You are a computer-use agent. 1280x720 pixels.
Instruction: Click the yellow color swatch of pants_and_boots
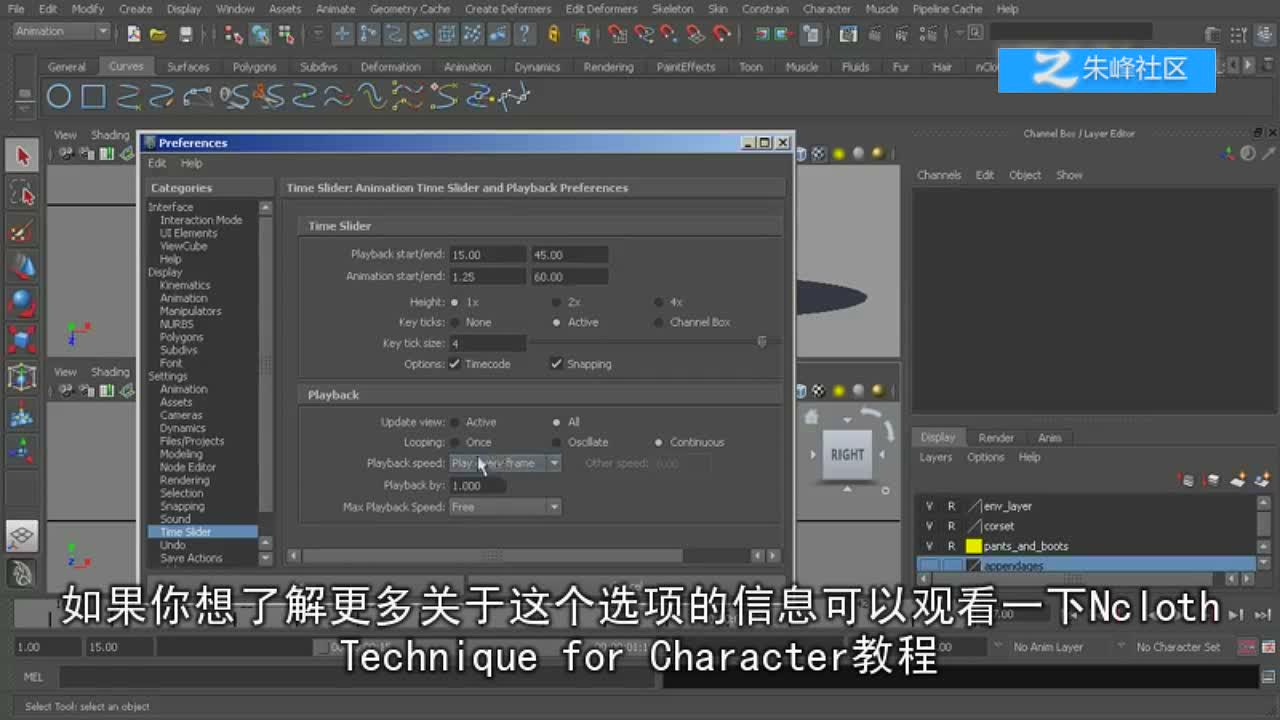coord(973,546)
